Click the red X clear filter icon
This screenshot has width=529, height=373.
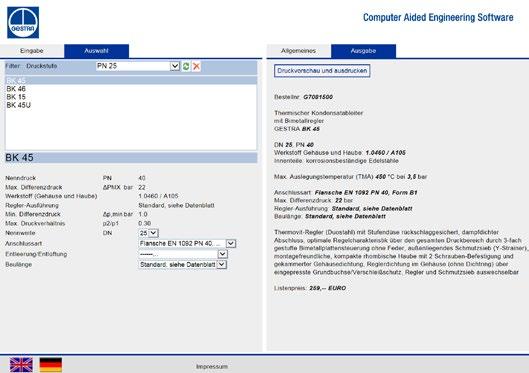(x=196, y=66)
